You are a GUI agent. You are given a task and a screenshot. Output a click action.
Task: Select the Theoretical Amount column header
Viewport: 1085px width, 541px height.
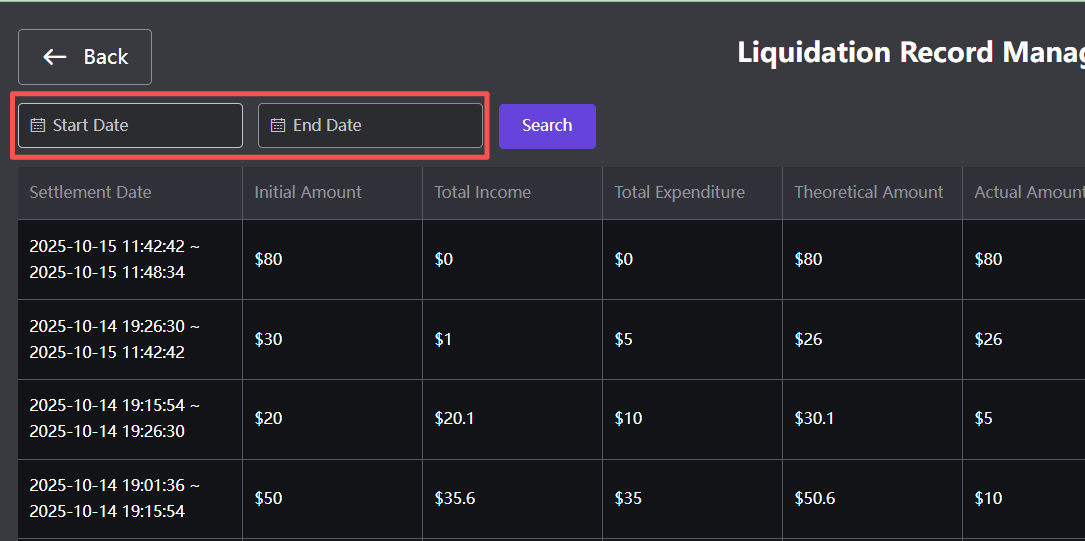point(868,192)
